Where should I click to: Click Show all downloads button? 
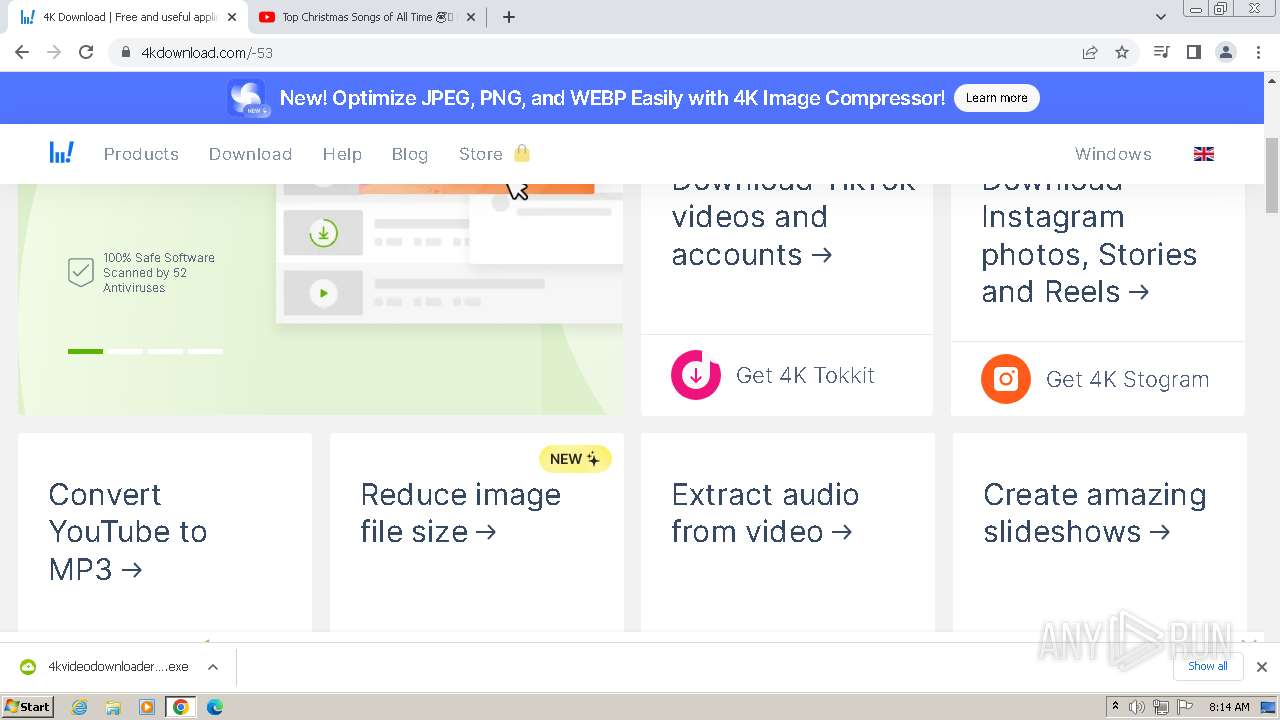1208,666
